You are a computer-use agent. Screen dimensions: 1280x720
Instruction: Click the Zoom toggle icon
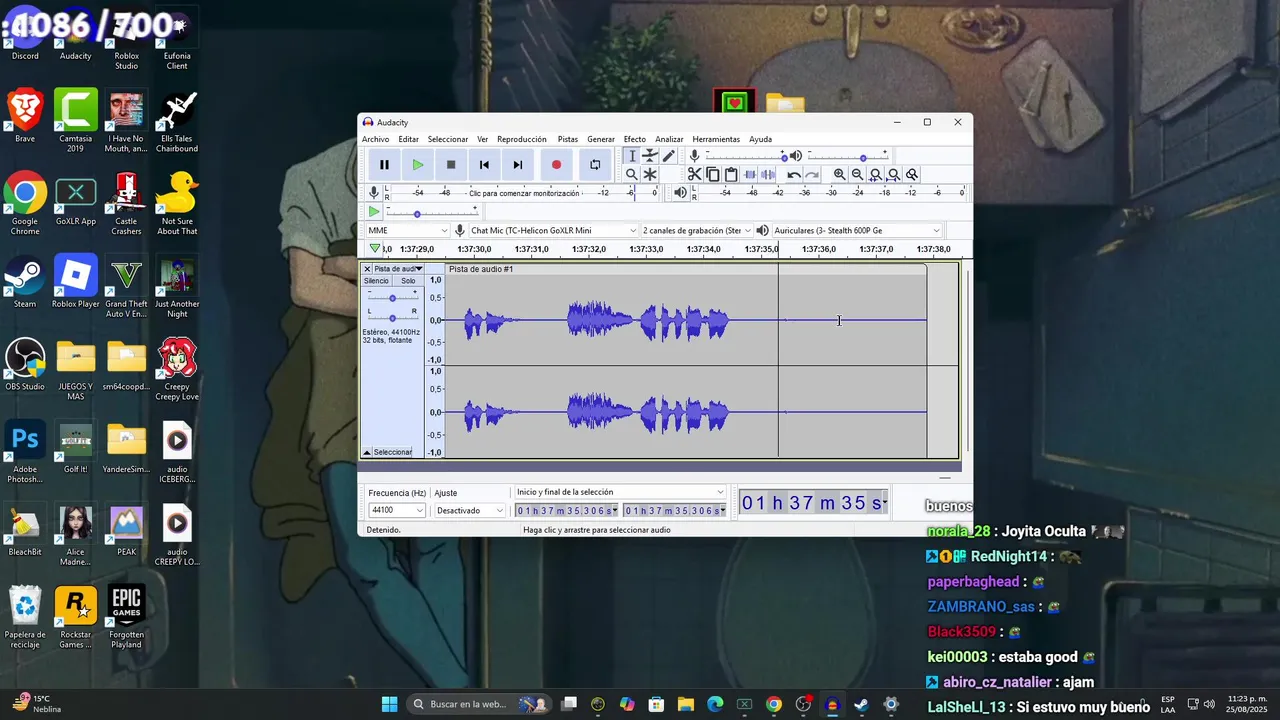pos(912,174)
